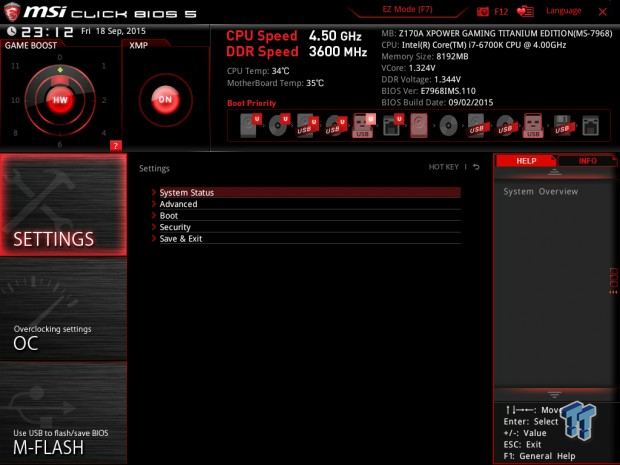The width and height of the screenshot is (620, 465).
Task: Click the Memory Size 8192MB text
Action: point(425,57)
